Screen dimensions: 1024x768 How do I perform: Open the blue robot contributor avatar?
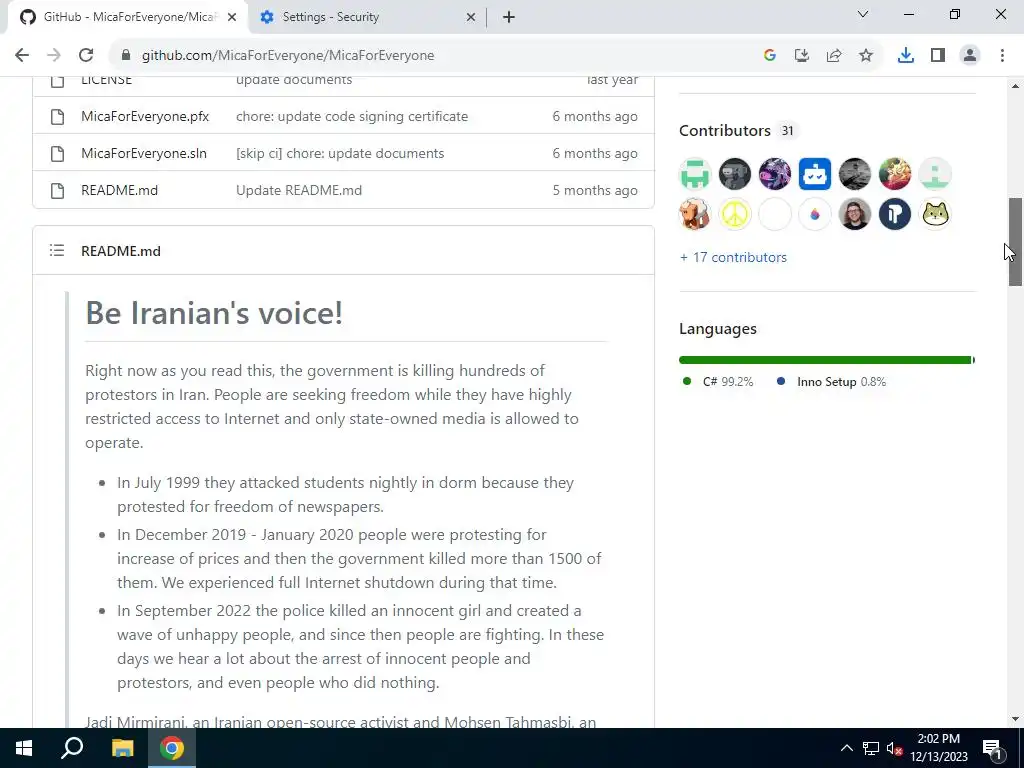coord(814,174)
